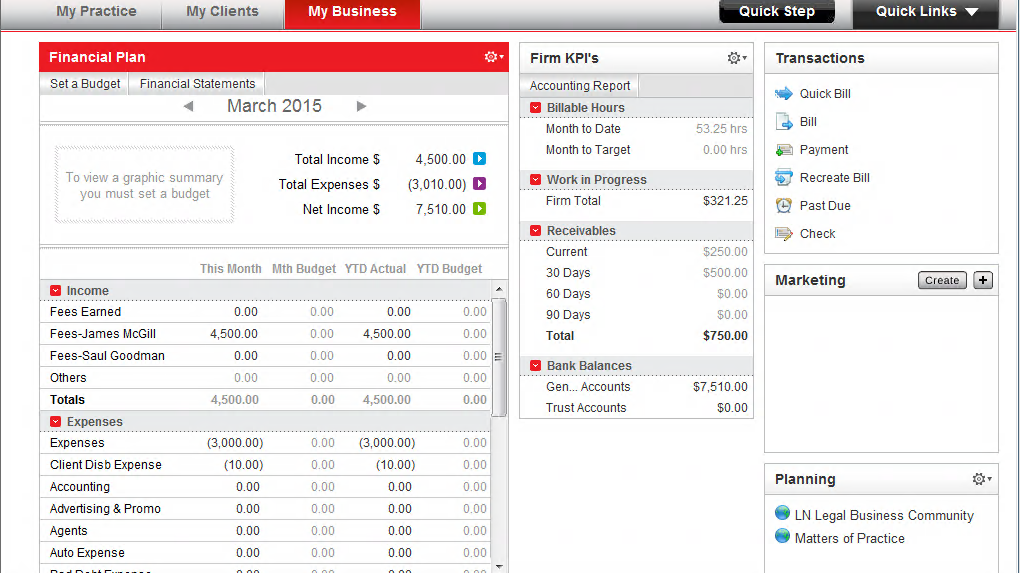1020x573 pixels.
Task: Go to the previous month
Action: click(189, 106)
